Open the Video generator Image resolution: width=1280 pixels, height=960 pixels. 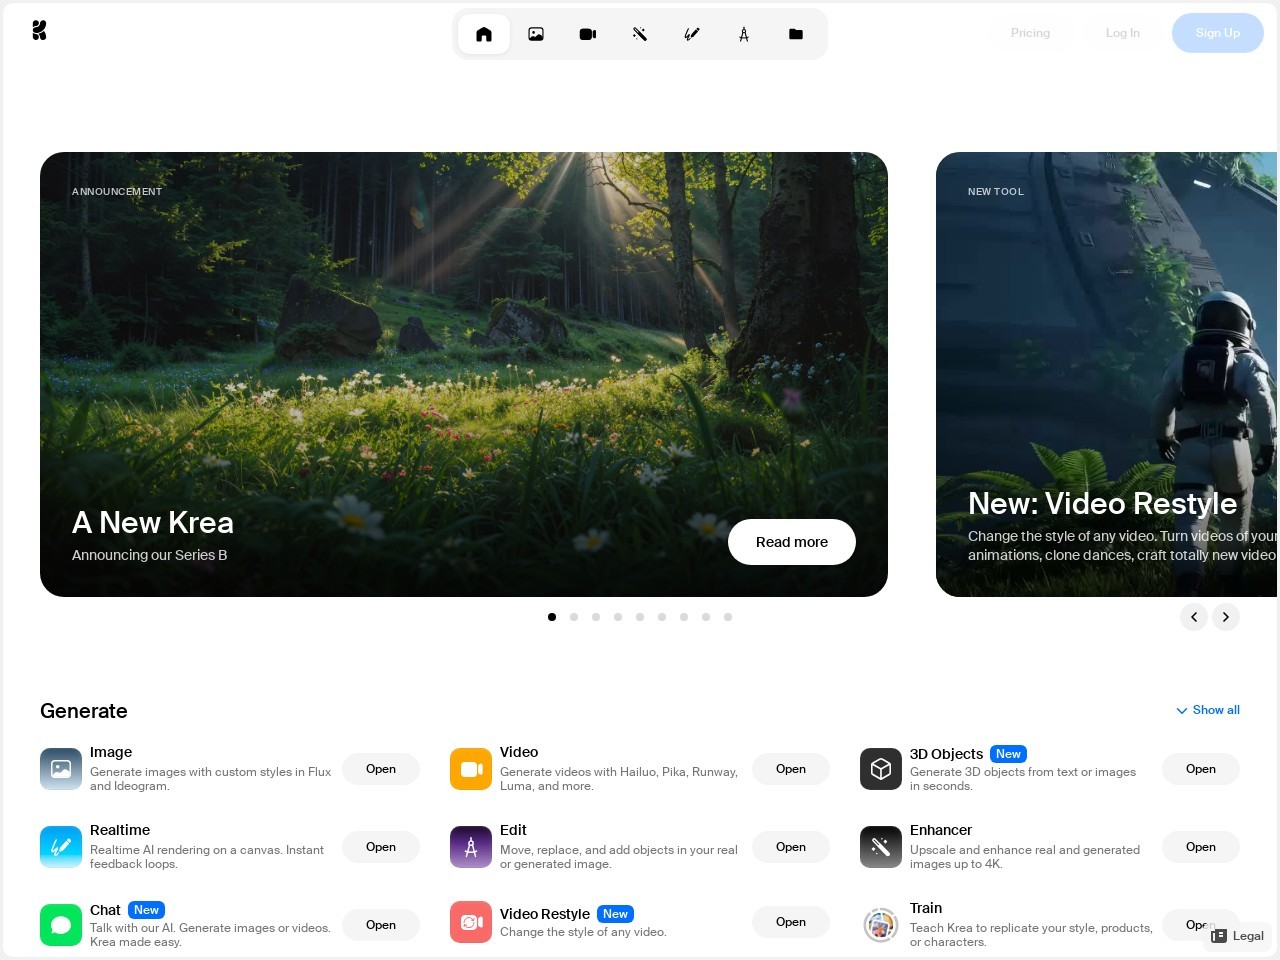tap(791, 769)
